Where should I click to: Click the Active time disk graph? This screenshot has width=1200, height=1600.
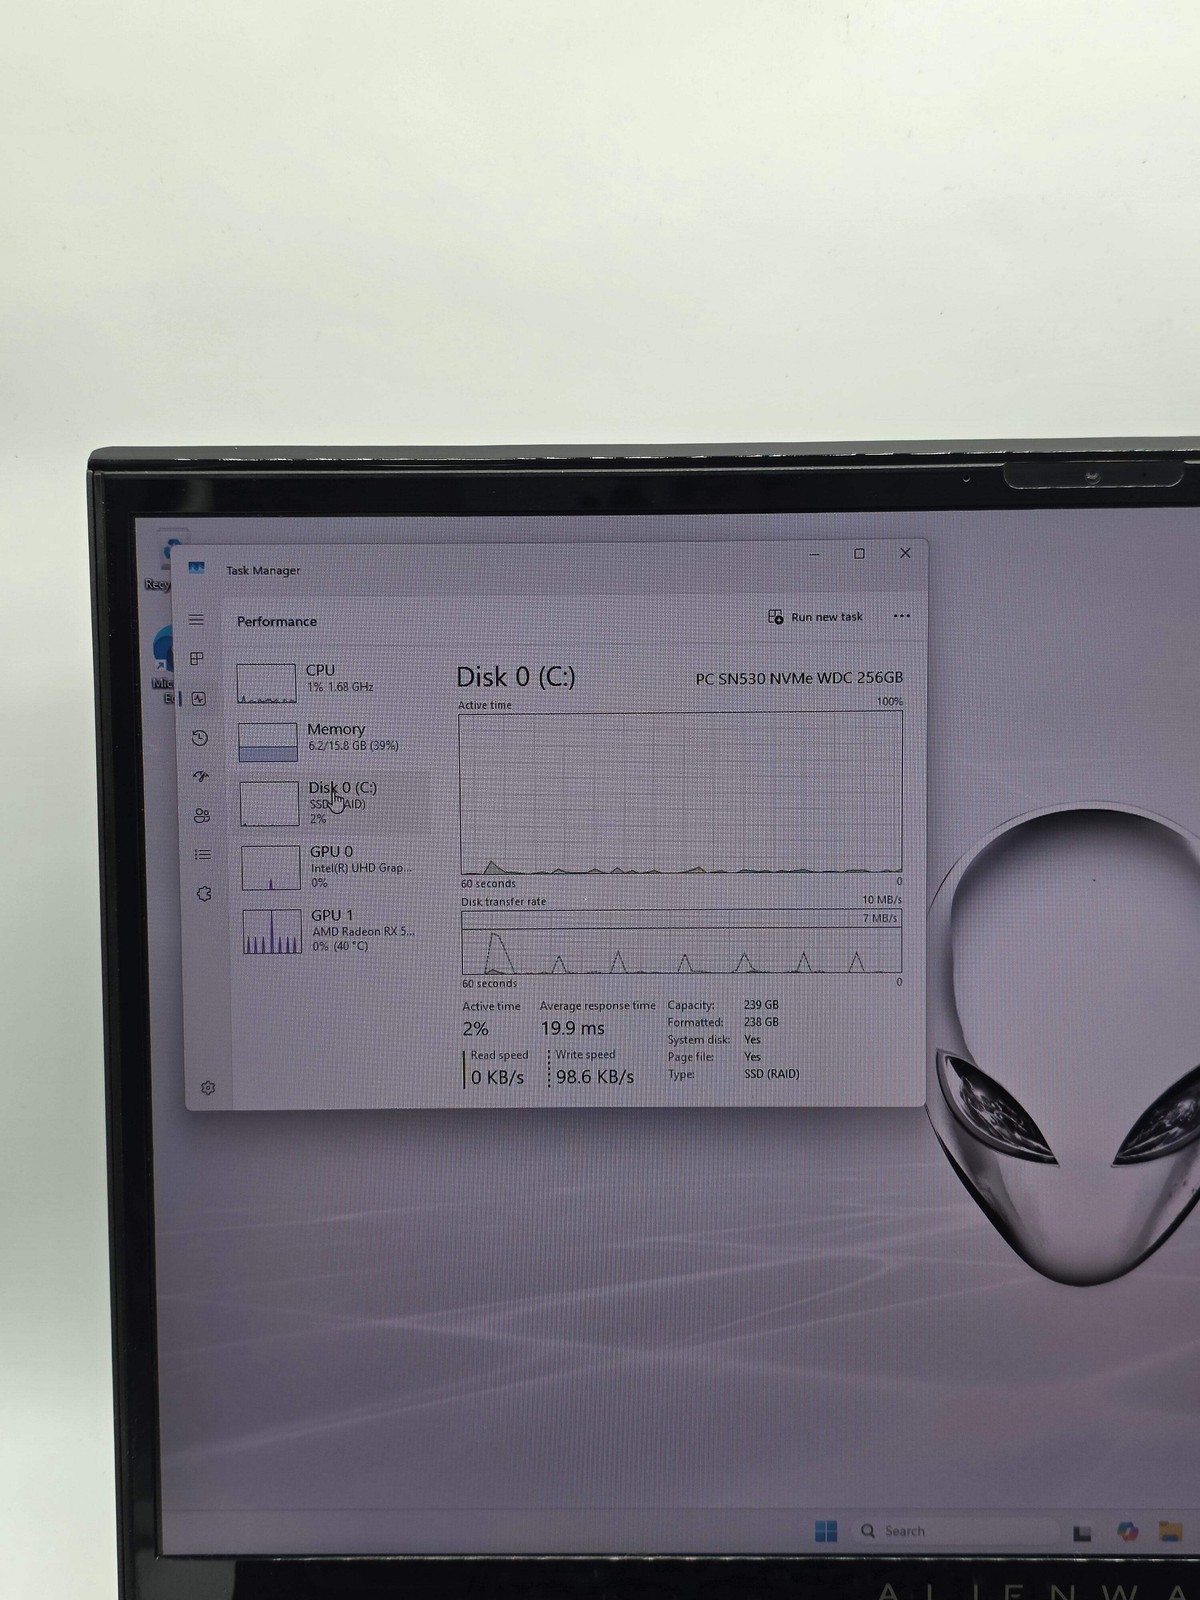tap(680, 793)
